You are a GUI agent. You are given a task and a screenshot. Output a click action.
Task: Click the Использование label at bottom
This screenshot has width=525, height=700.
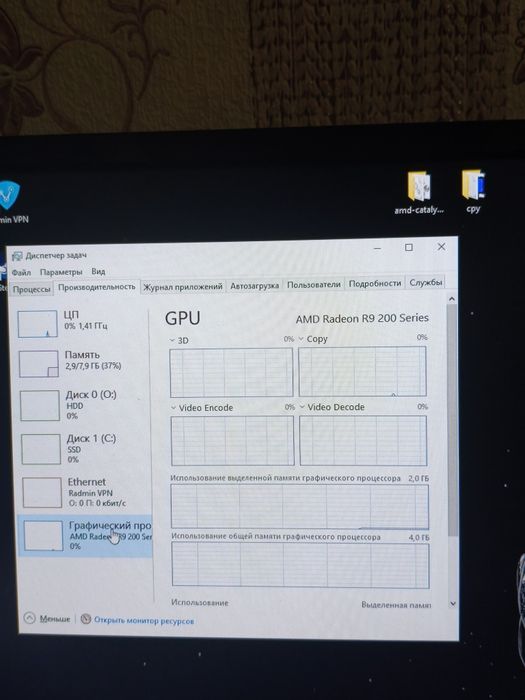[200, 602]
